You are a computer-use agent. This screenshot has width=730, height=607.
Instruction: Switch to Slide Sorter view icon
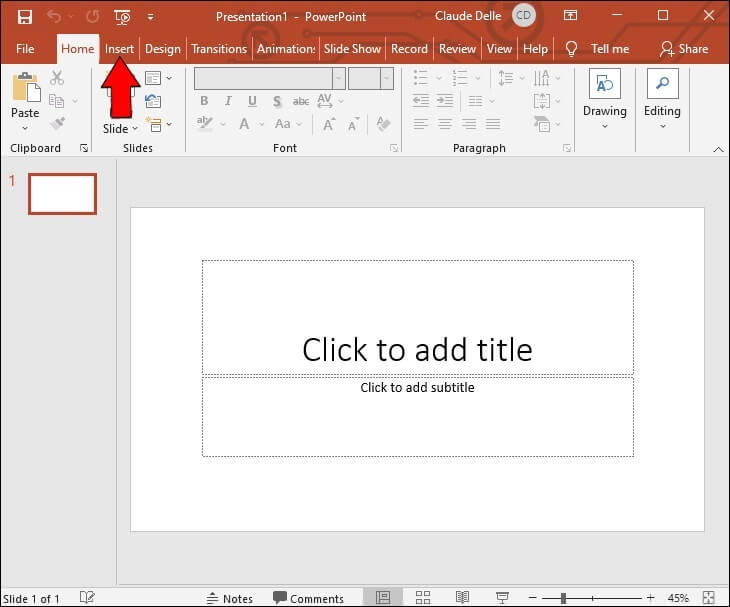(x=422, y=598)
